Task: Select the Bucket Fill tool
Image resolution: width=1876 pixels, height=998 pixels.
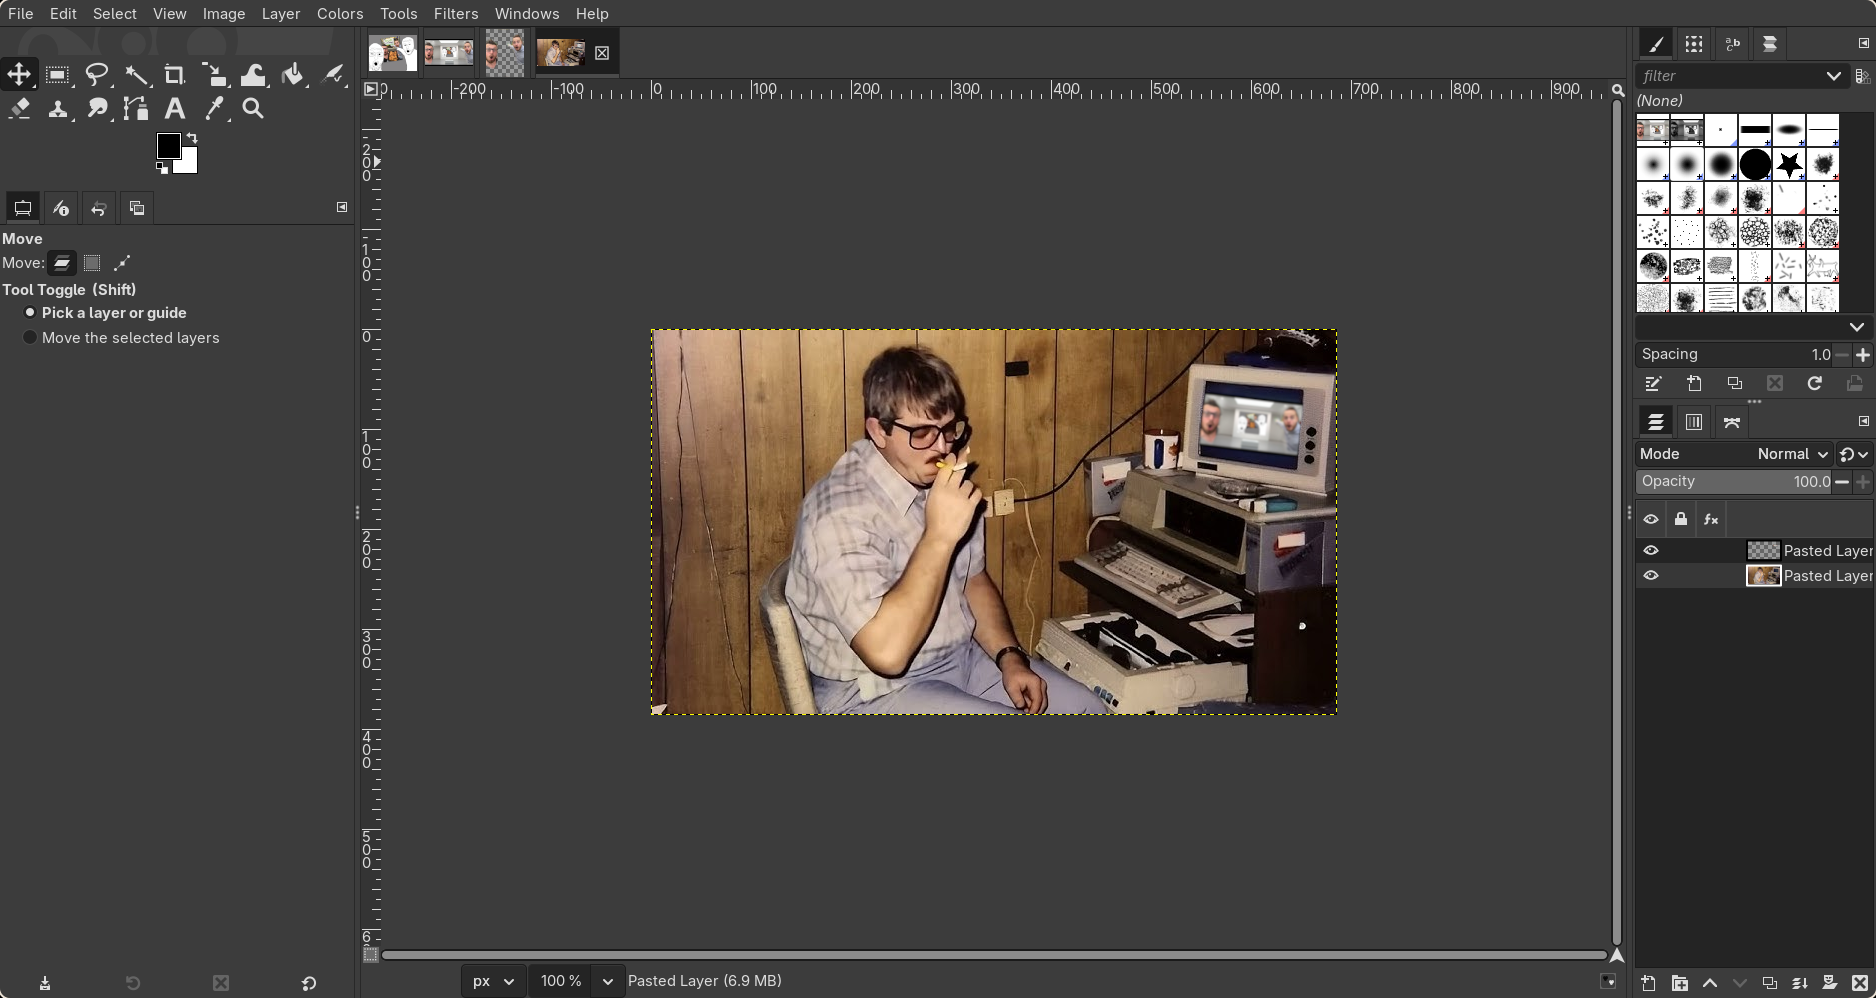Action: [293, 75]
